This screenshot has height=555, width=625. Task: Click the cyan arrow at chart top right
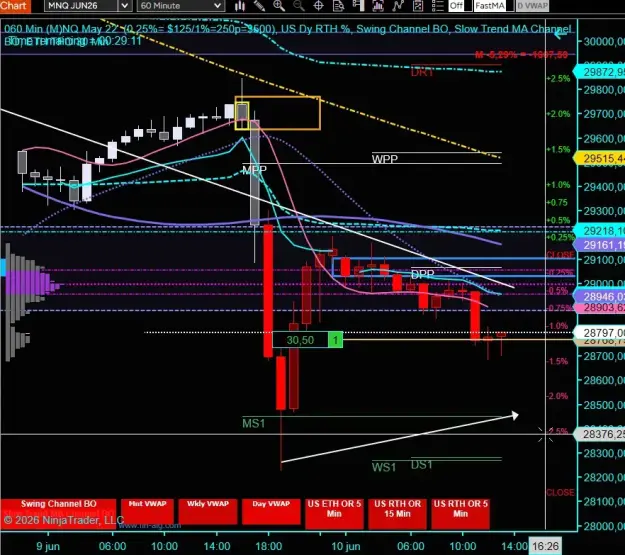click(560, 35)
